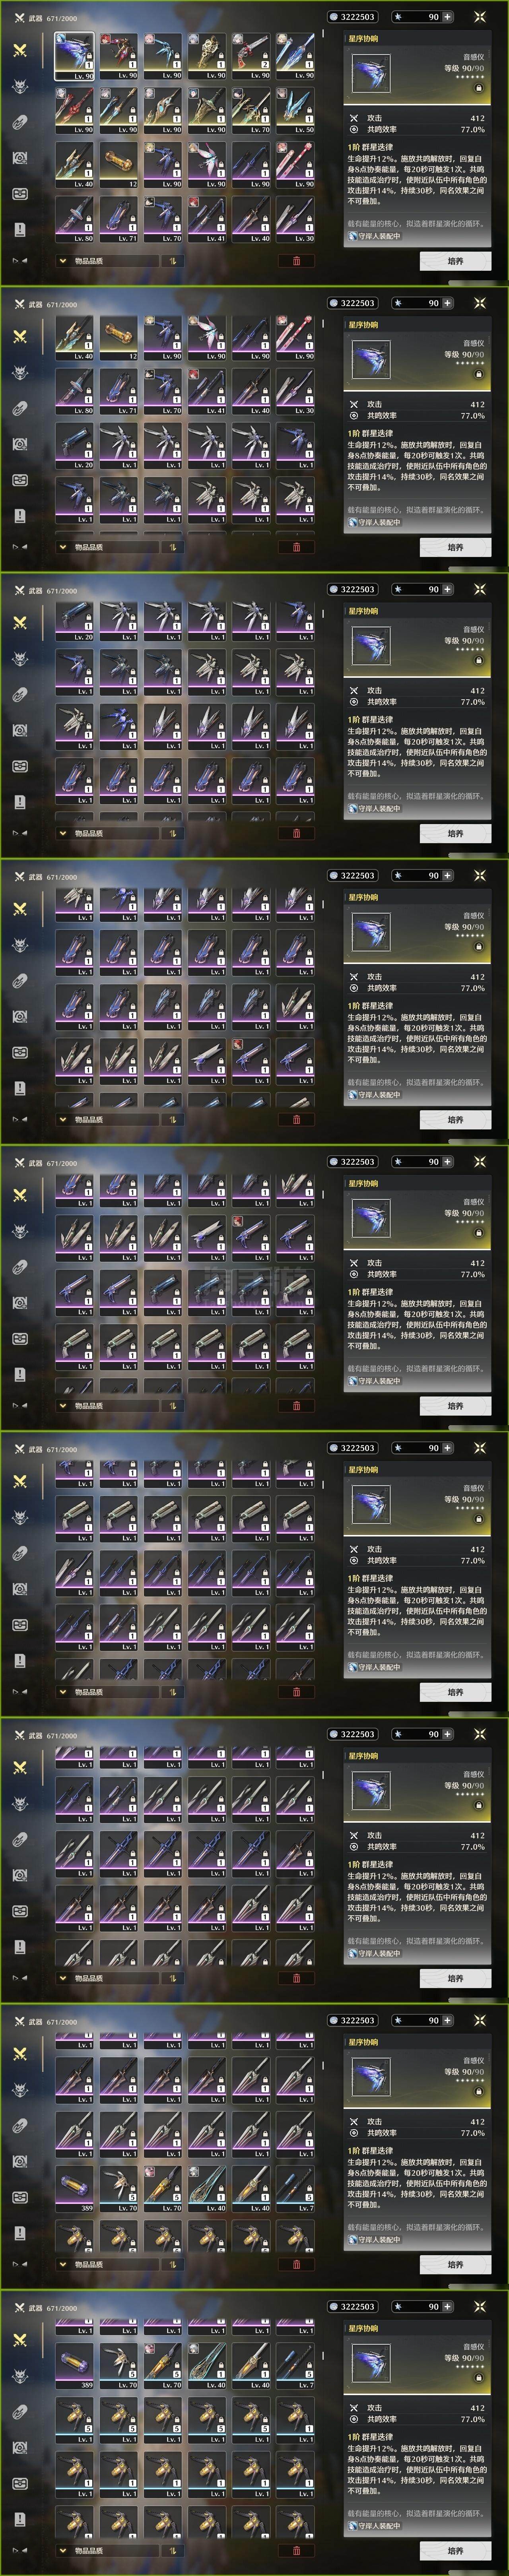Close the topmost inventory with the crossed-blades icon

480,17
